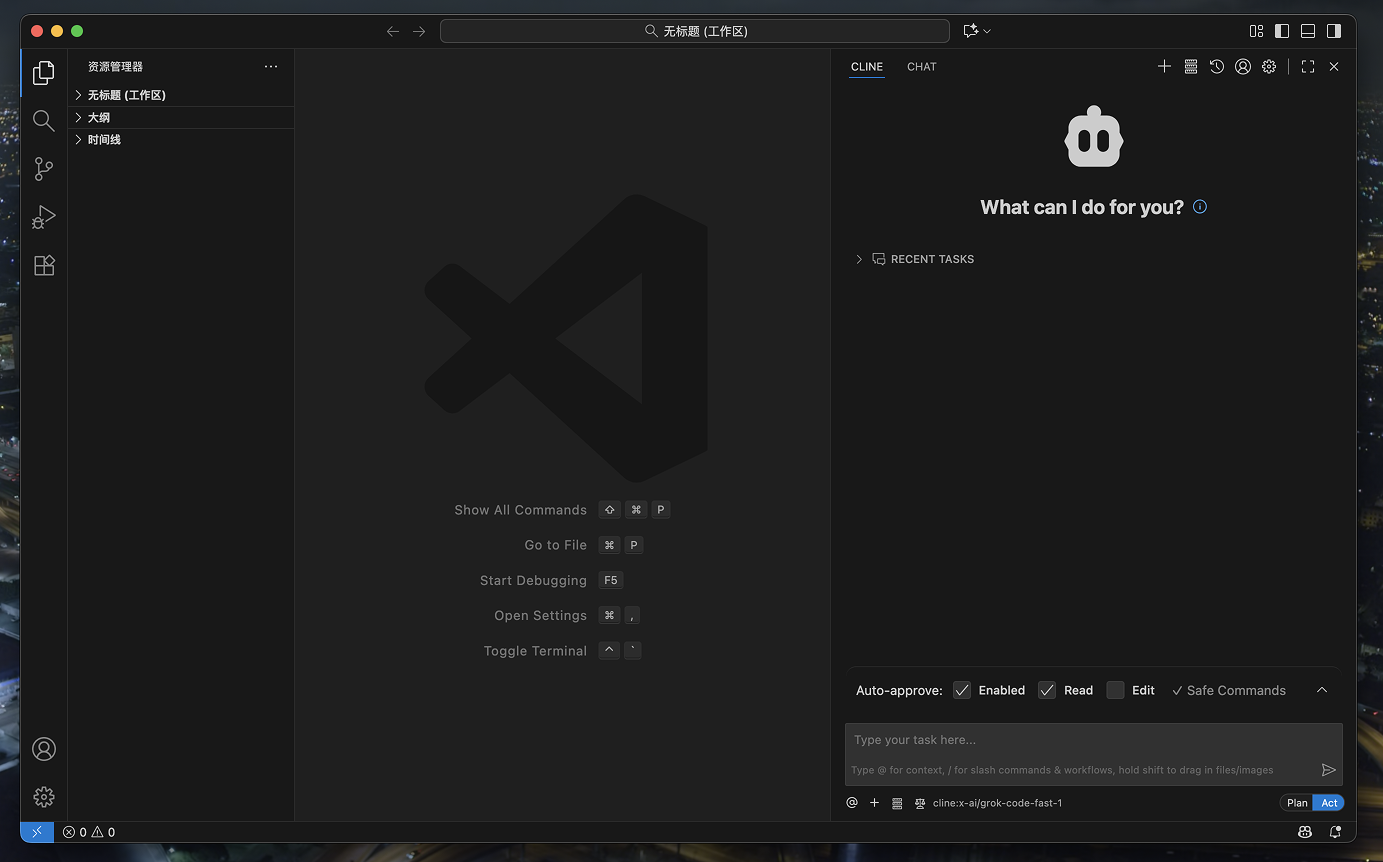This screenshot has height=862, width=1383.
Task: Open Accounts menu in the activity bar
Action: point(44,749)
